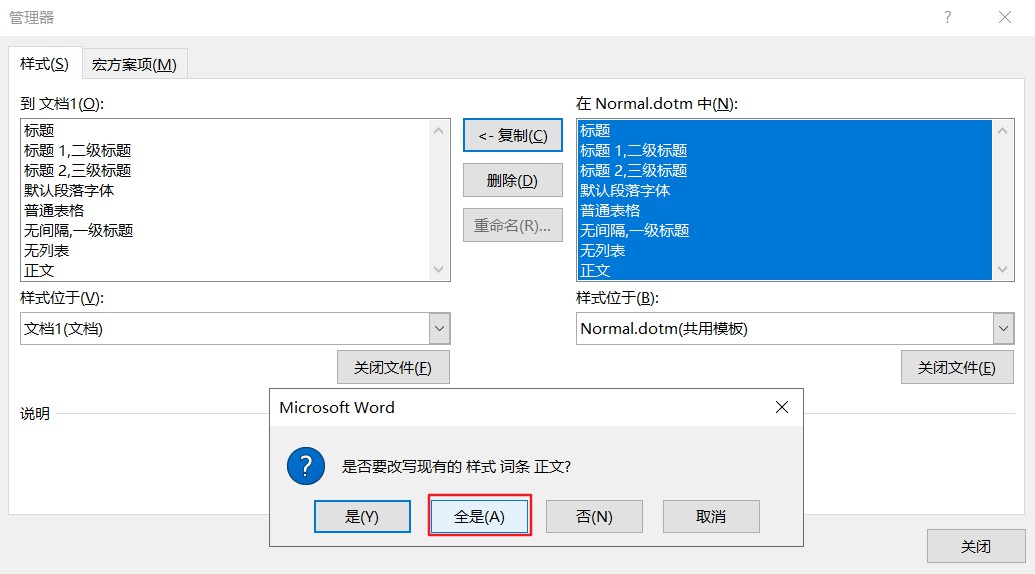Choose 全是(A) to overwrite all styles
The height and width of the screenshot is (574, 1035).
pyautogui.click(x=479, y=516)
